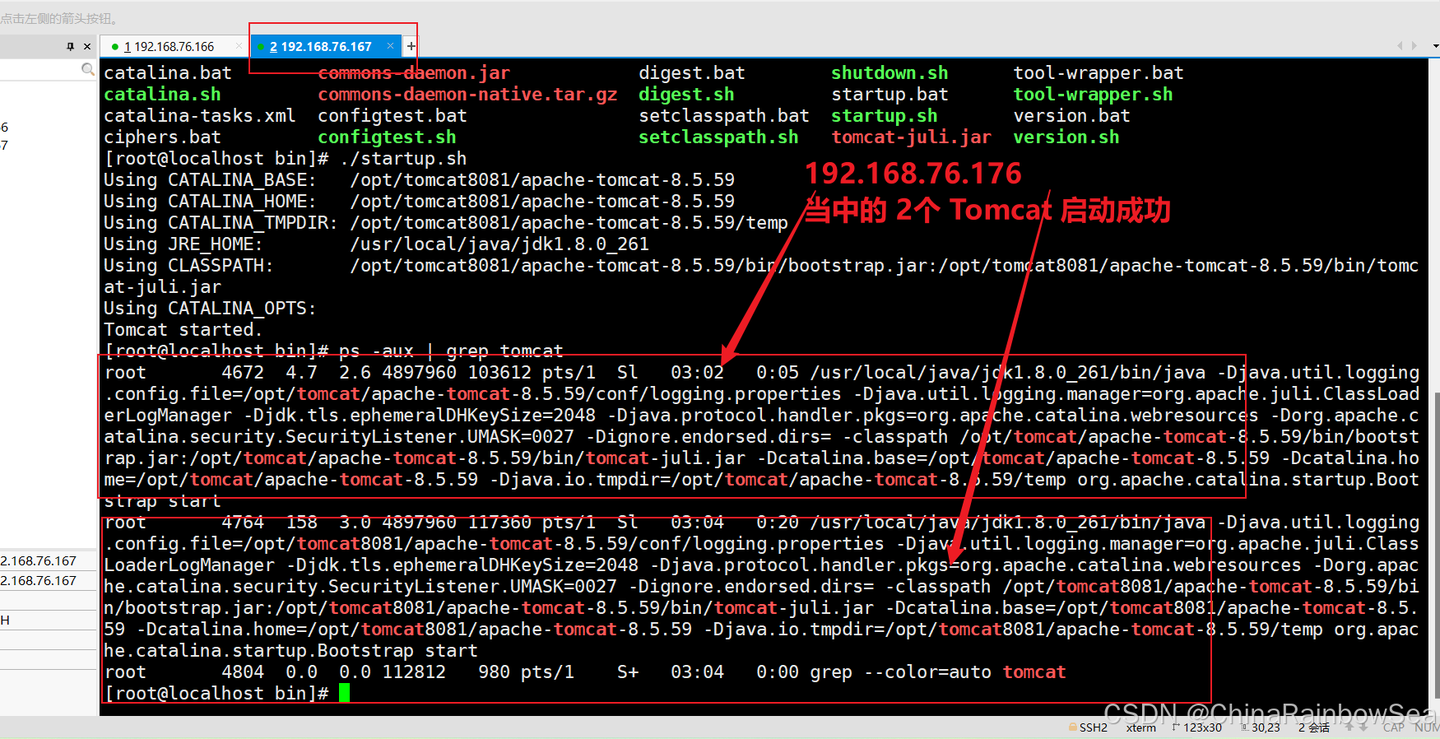This screenshot has height=739, width=1440.
Task: Click the down arrow icon in the status bar
Action: tap(1363, 727)
